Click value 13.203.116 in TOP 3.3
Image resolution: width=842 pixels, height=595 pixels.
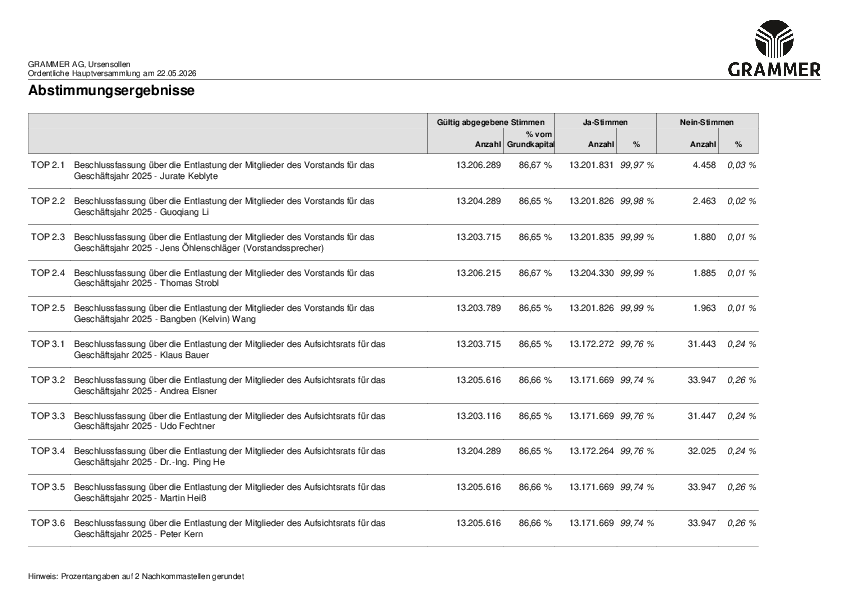[478, 416]
